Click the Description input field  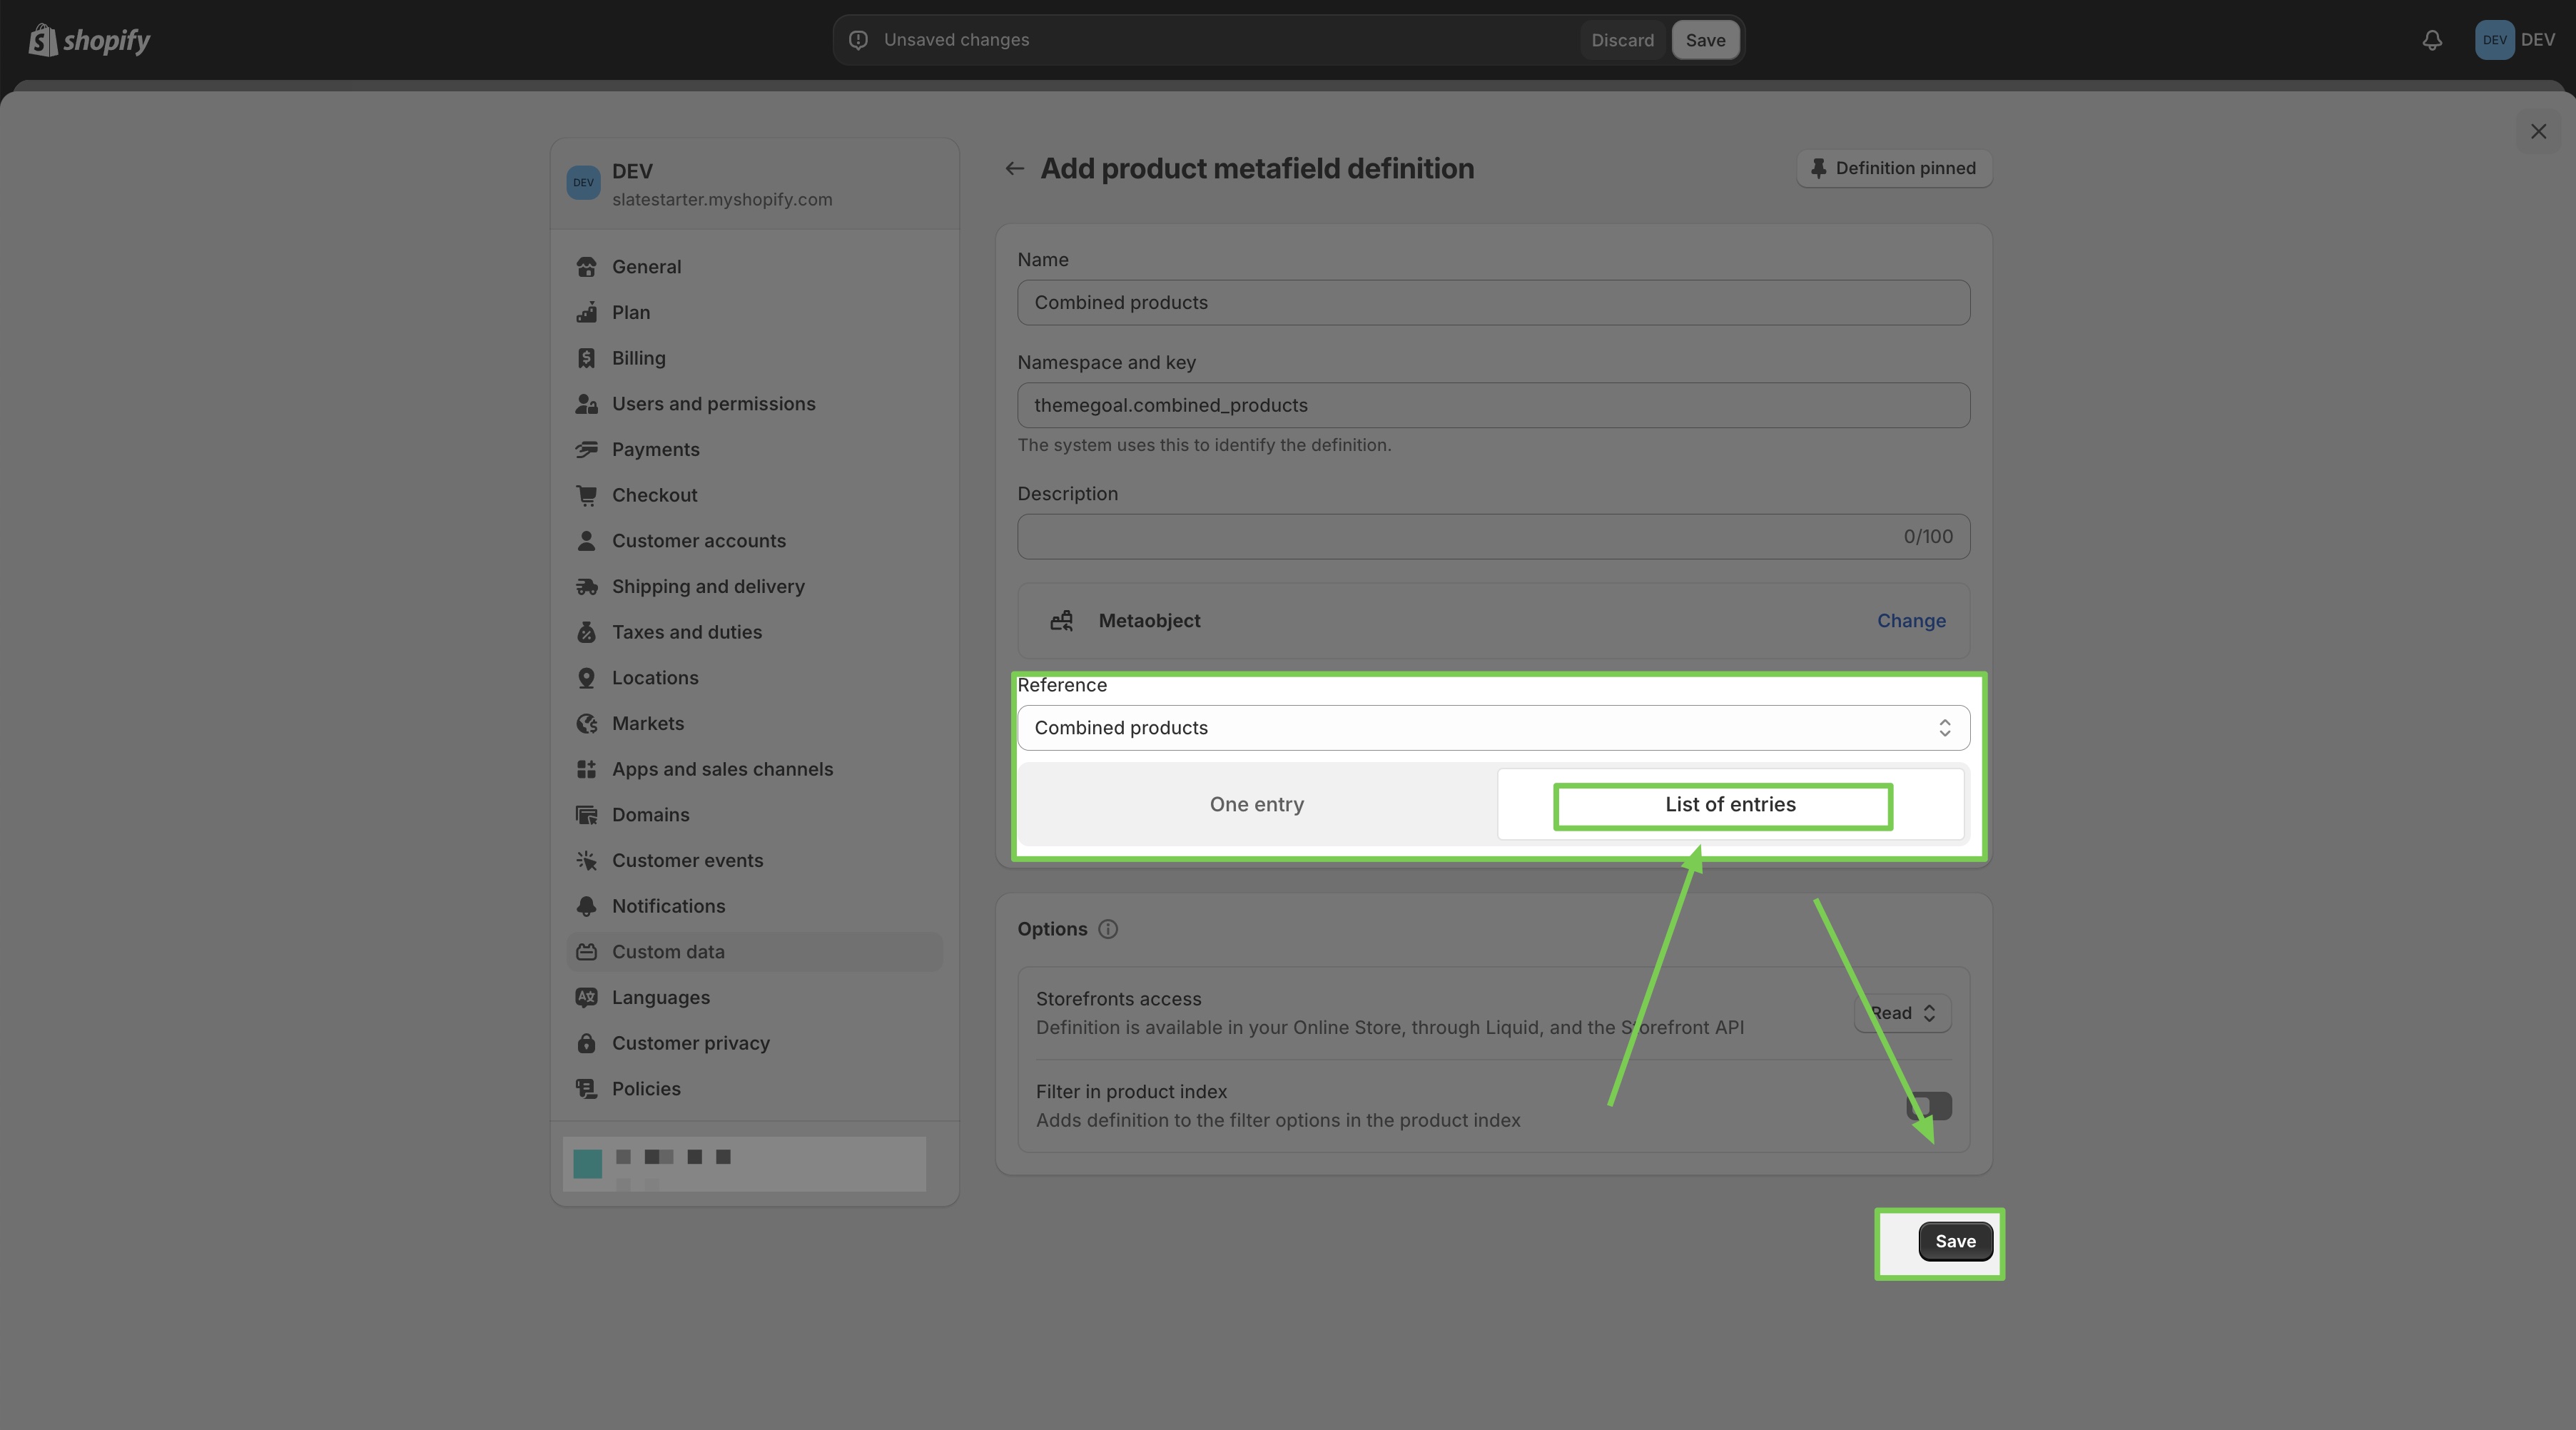pyautogui.click(x=1493, y=537)
